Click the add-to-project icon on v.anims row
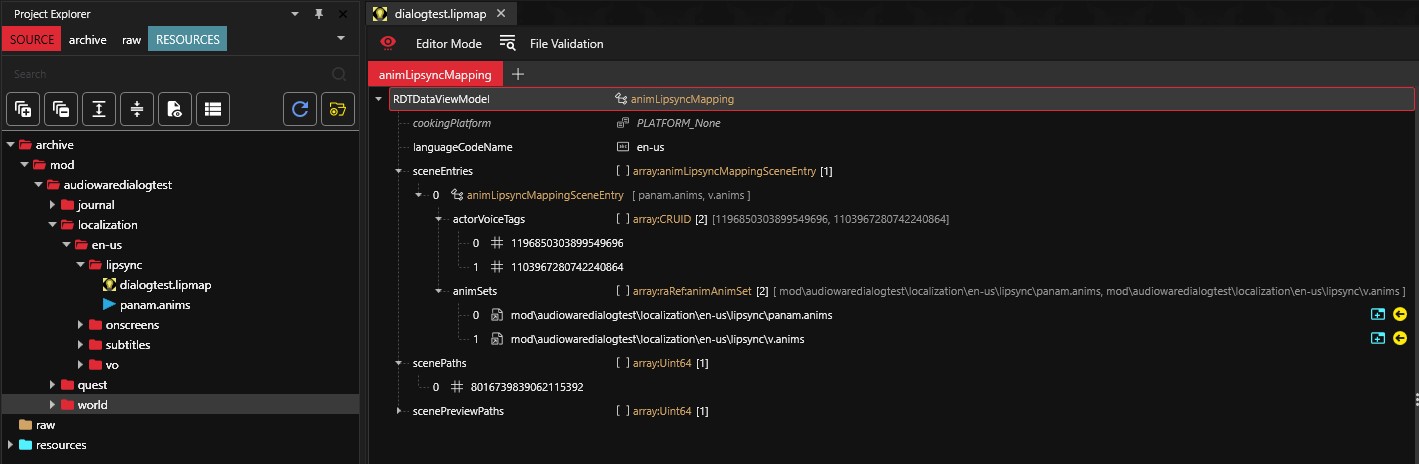 1377,339
